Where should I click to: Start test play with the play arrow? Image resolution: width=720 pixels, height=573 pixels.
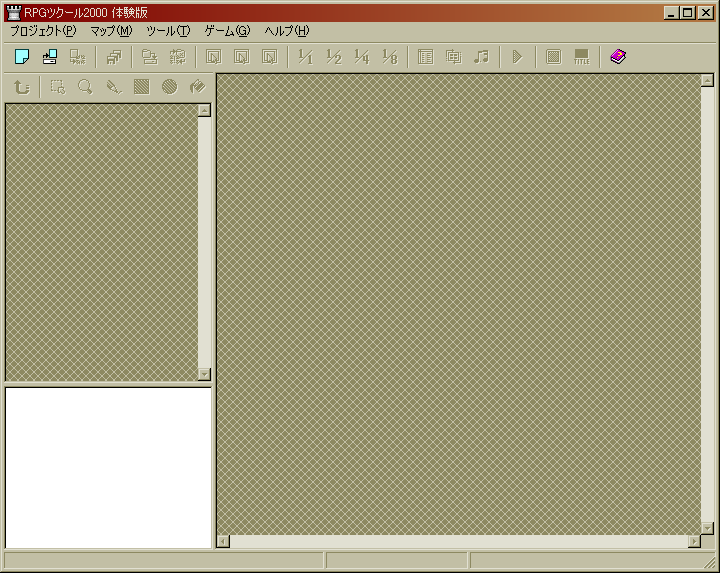(x=517, y=57)
